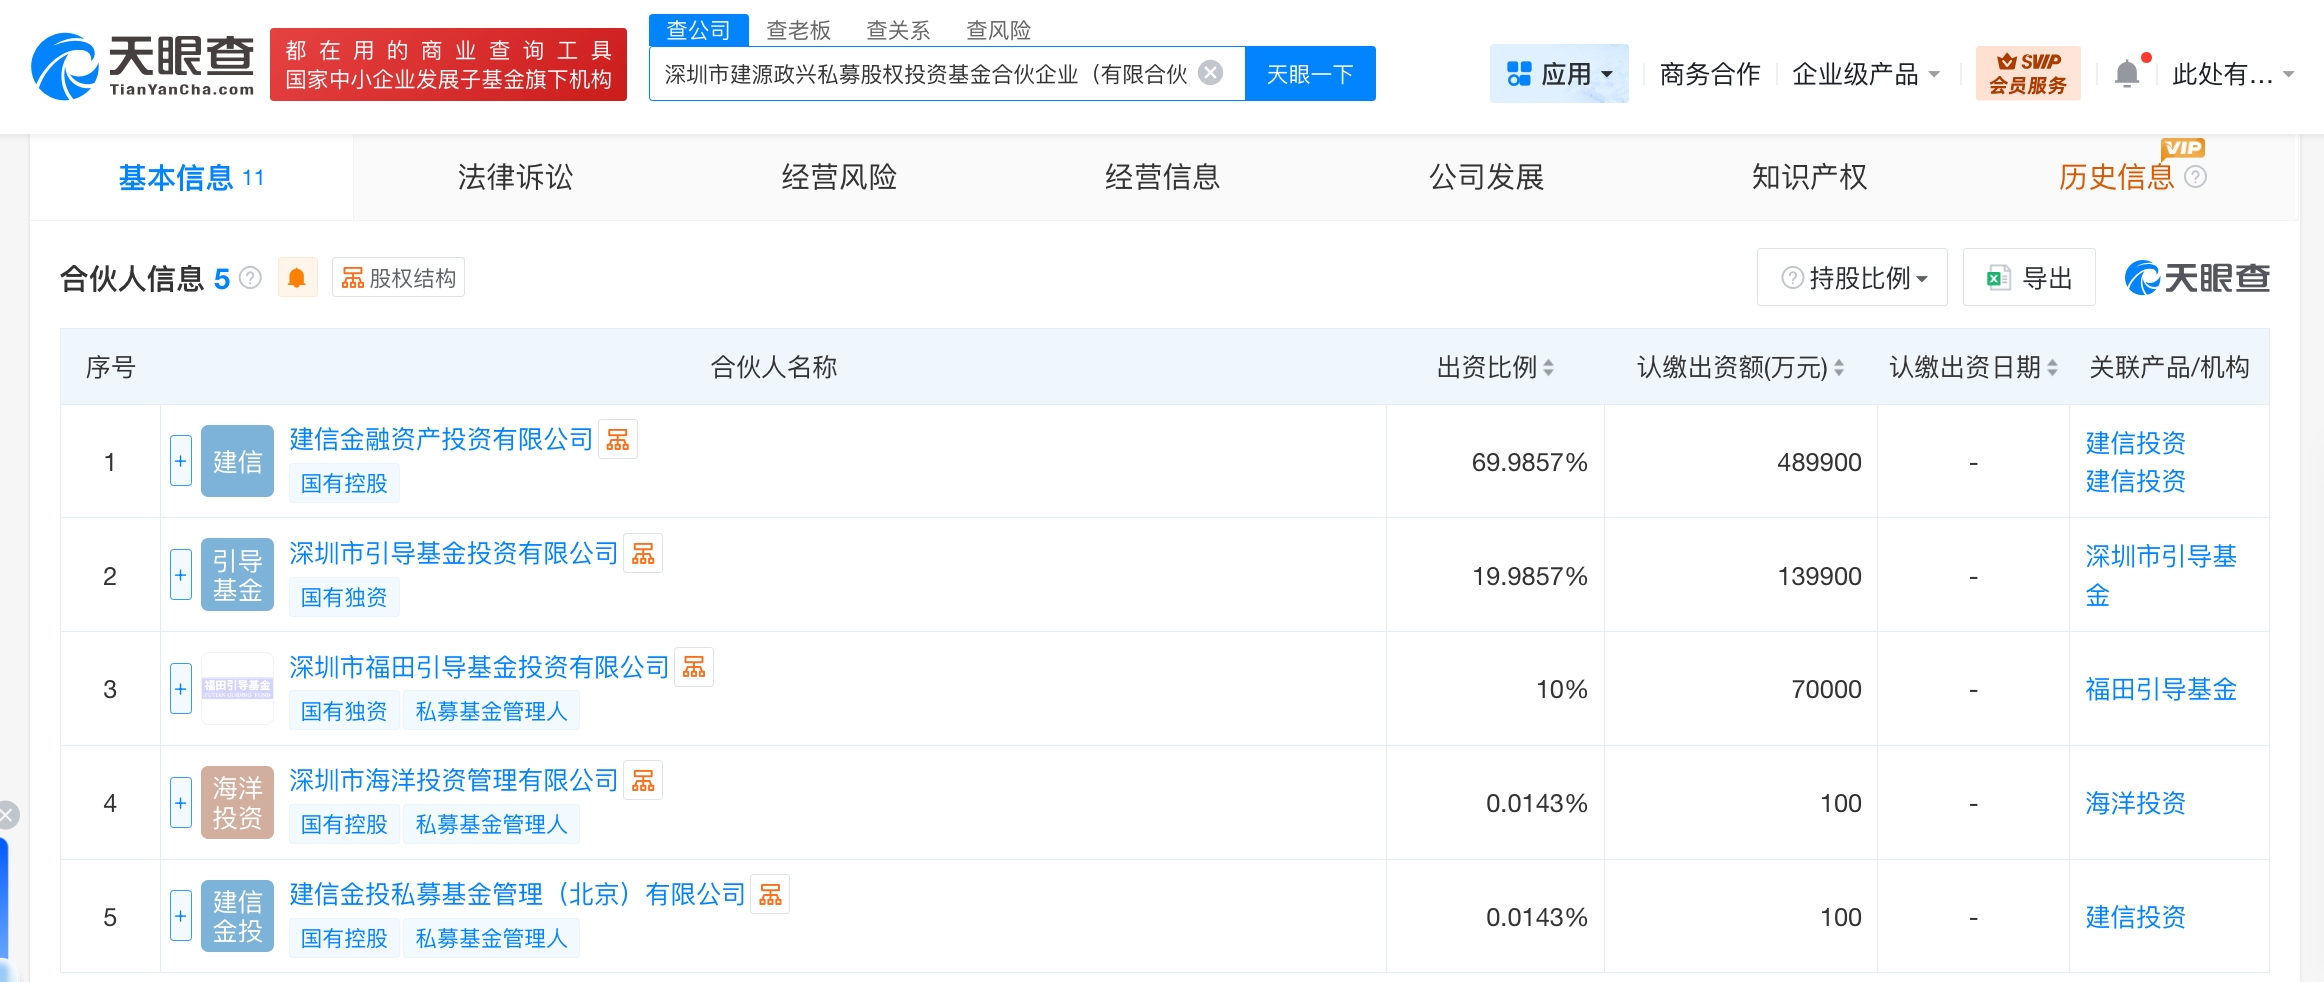The image size is (2324, 982).
Task: Open the 持股比例 dropdown
Action: tap(1852, 278)
